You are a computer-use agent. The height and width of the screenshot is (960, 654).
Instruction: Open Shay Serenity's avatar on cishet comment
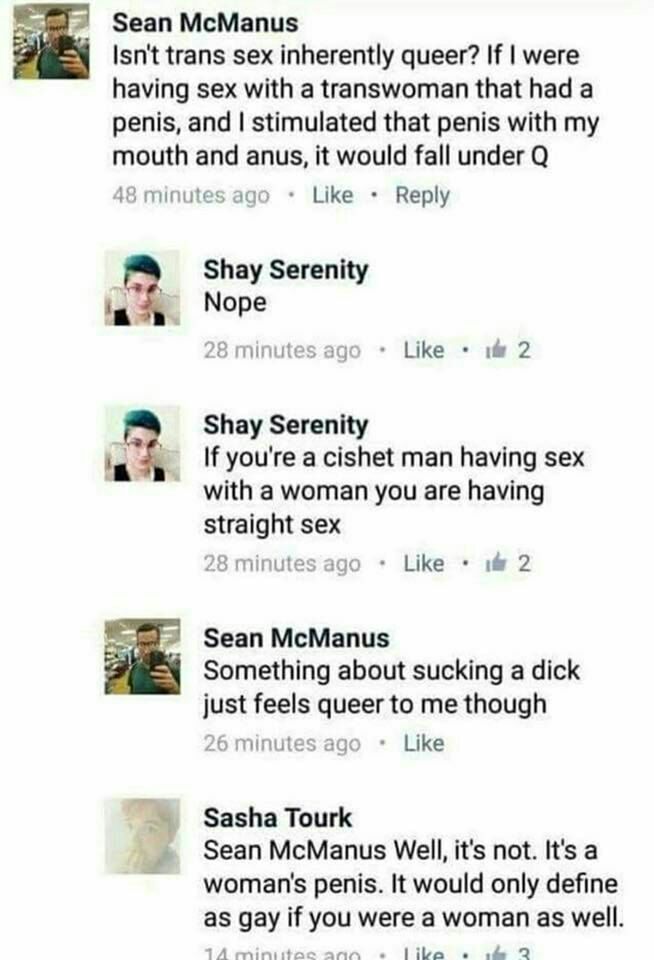[142, 443]
